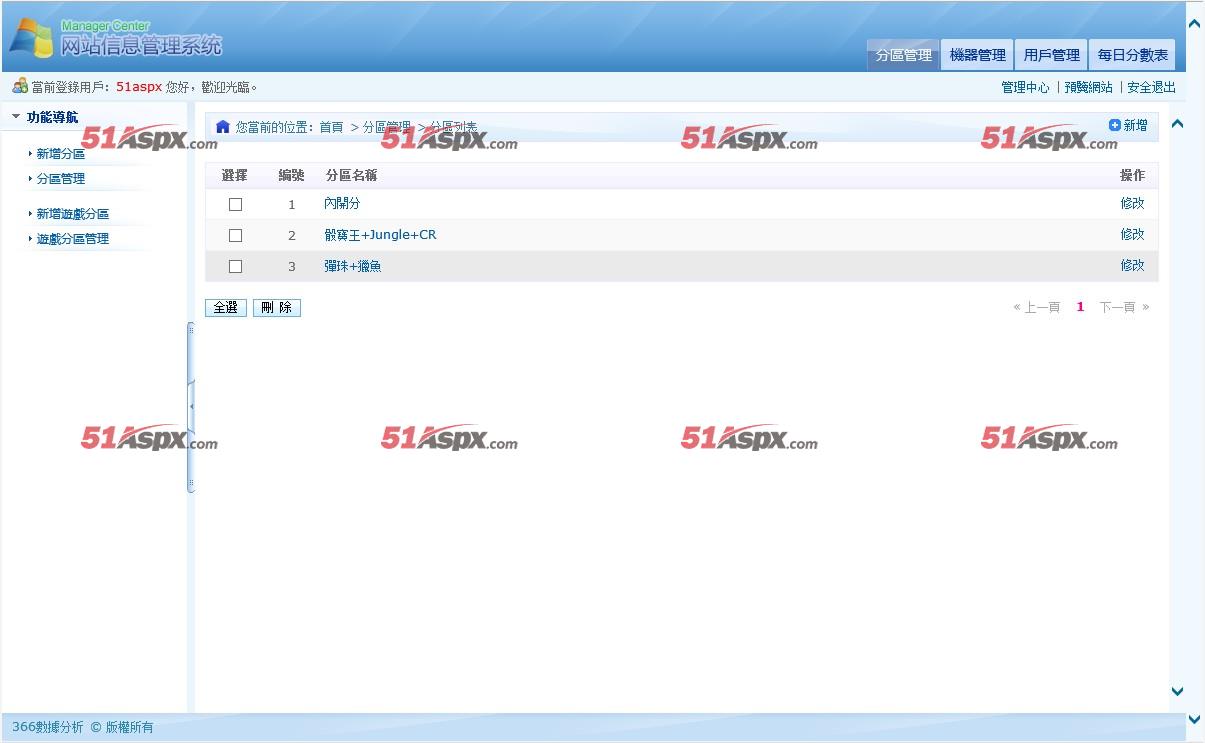Screen dimensions: 1205x743
Task: Switch to the 機器管理 tab
Action: click(977, 55)
